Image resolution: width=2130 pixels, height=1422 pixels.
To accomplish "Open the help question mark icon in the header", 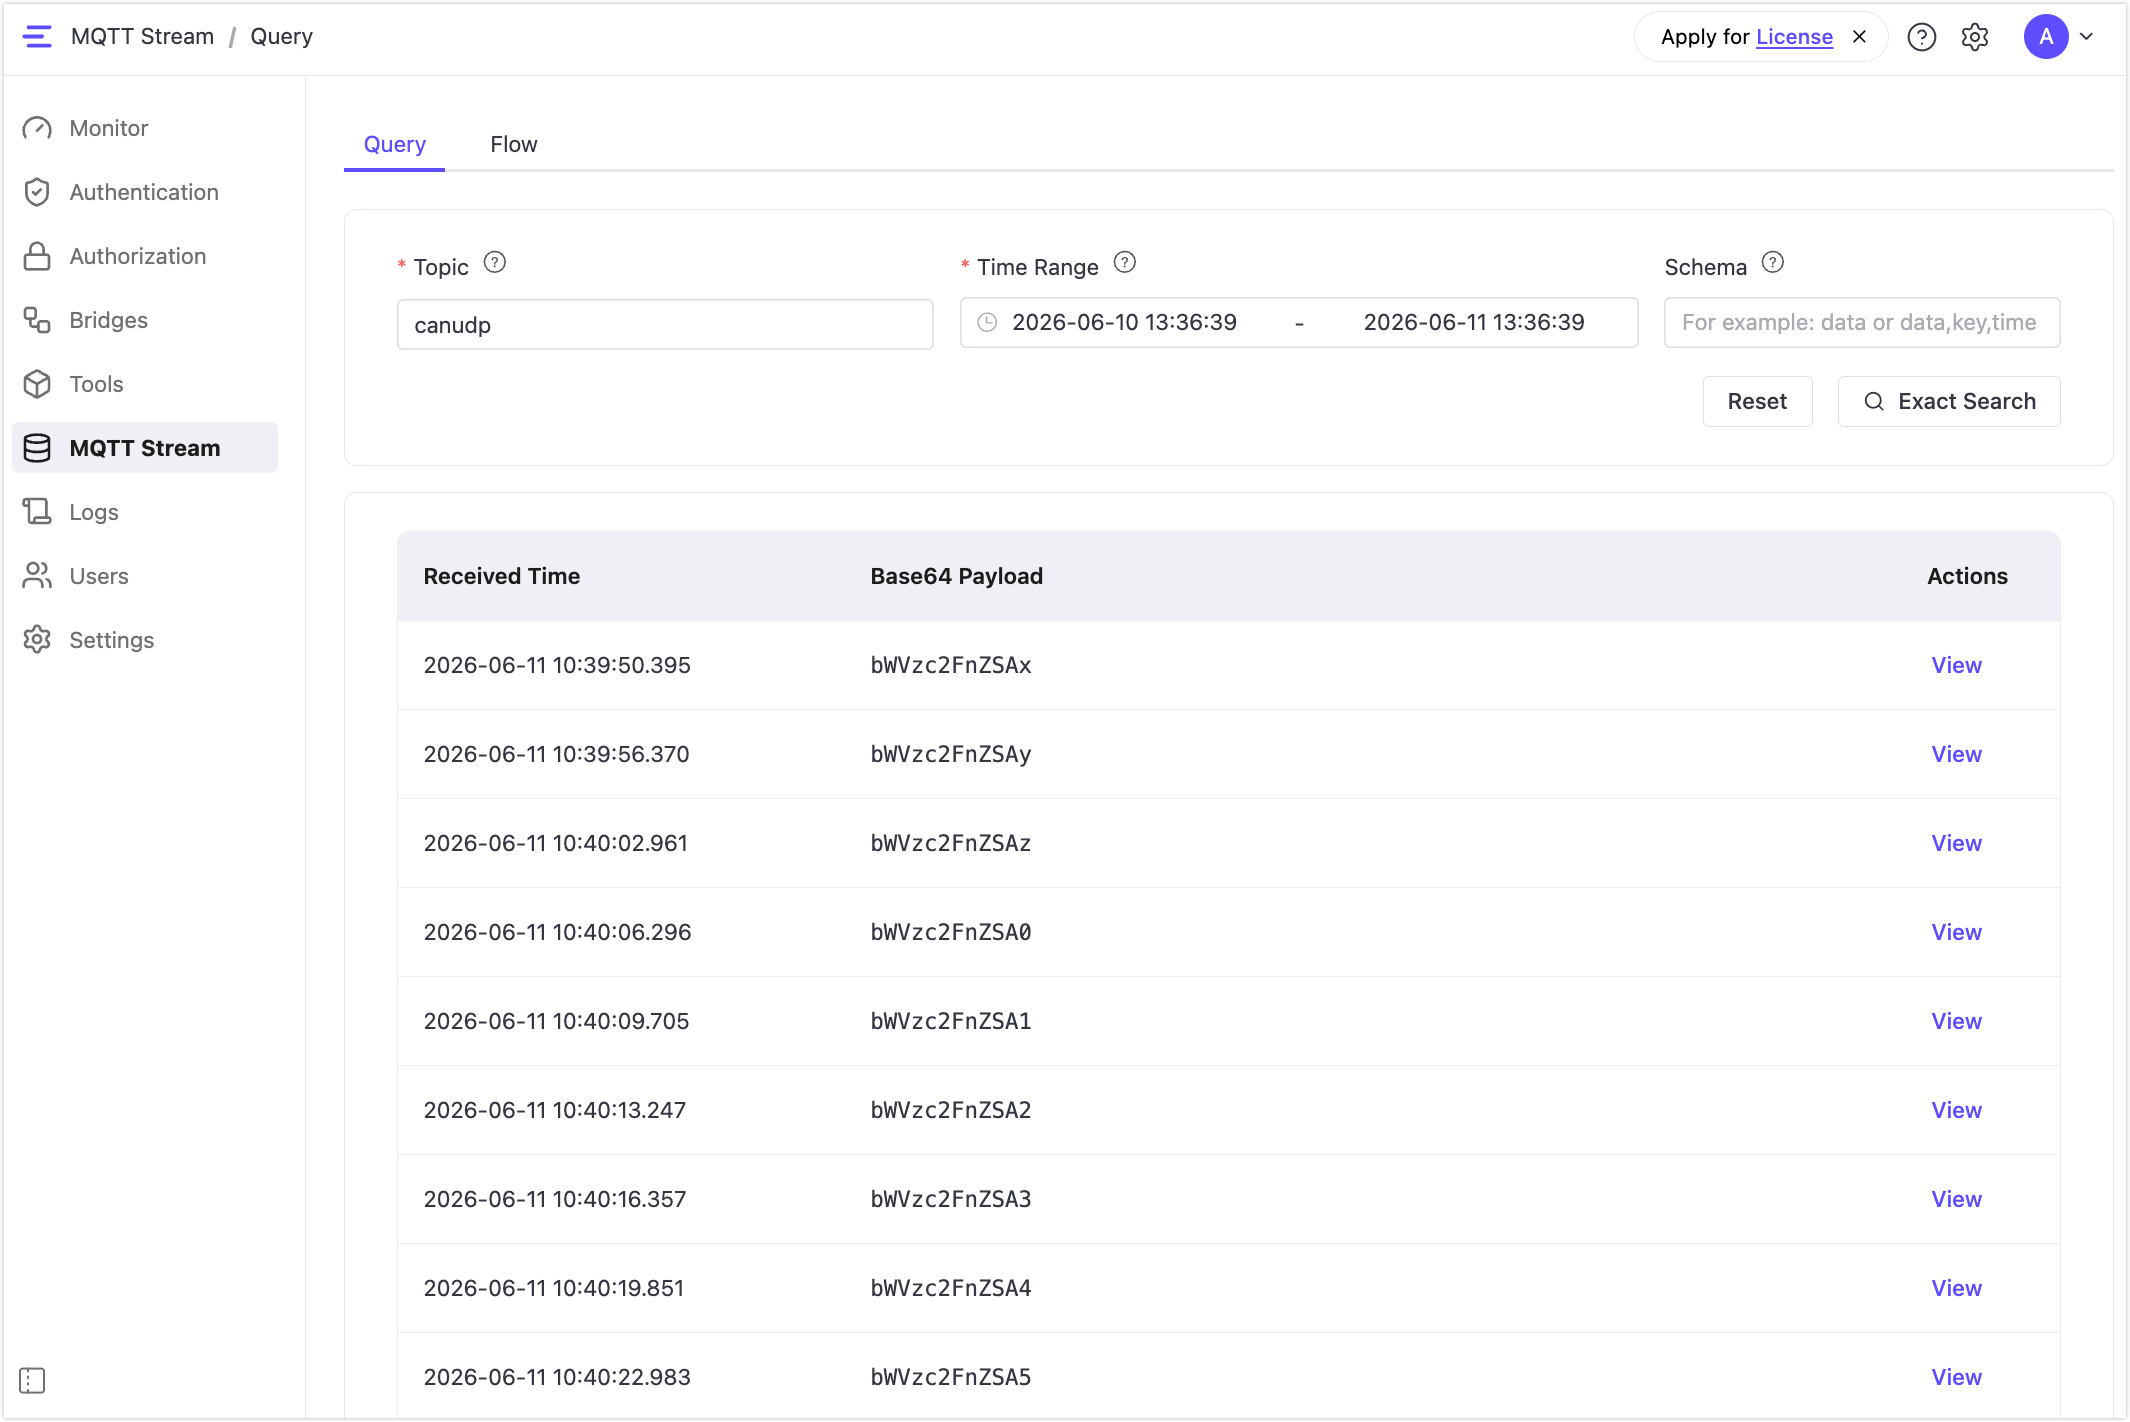I will pos(1921,37).
